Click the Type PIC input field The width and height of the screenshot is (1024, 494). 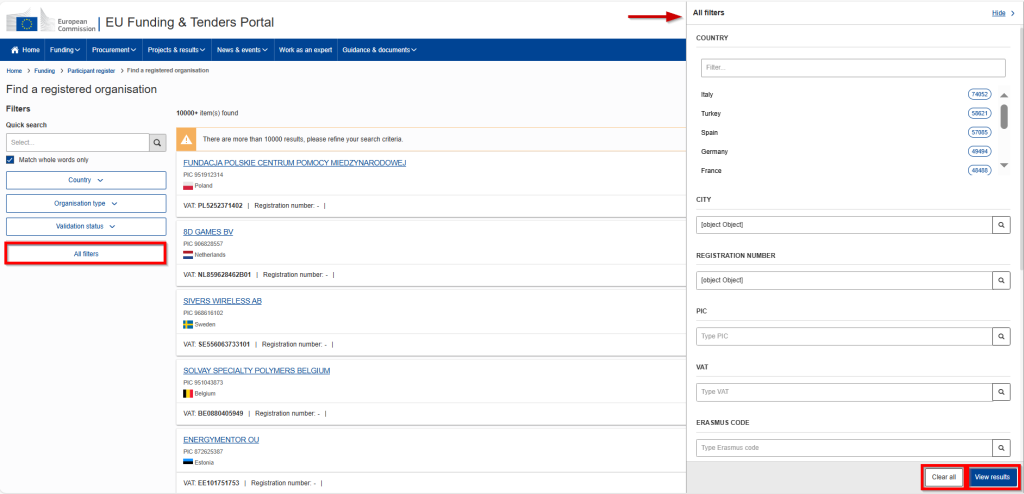coord(844,337)
